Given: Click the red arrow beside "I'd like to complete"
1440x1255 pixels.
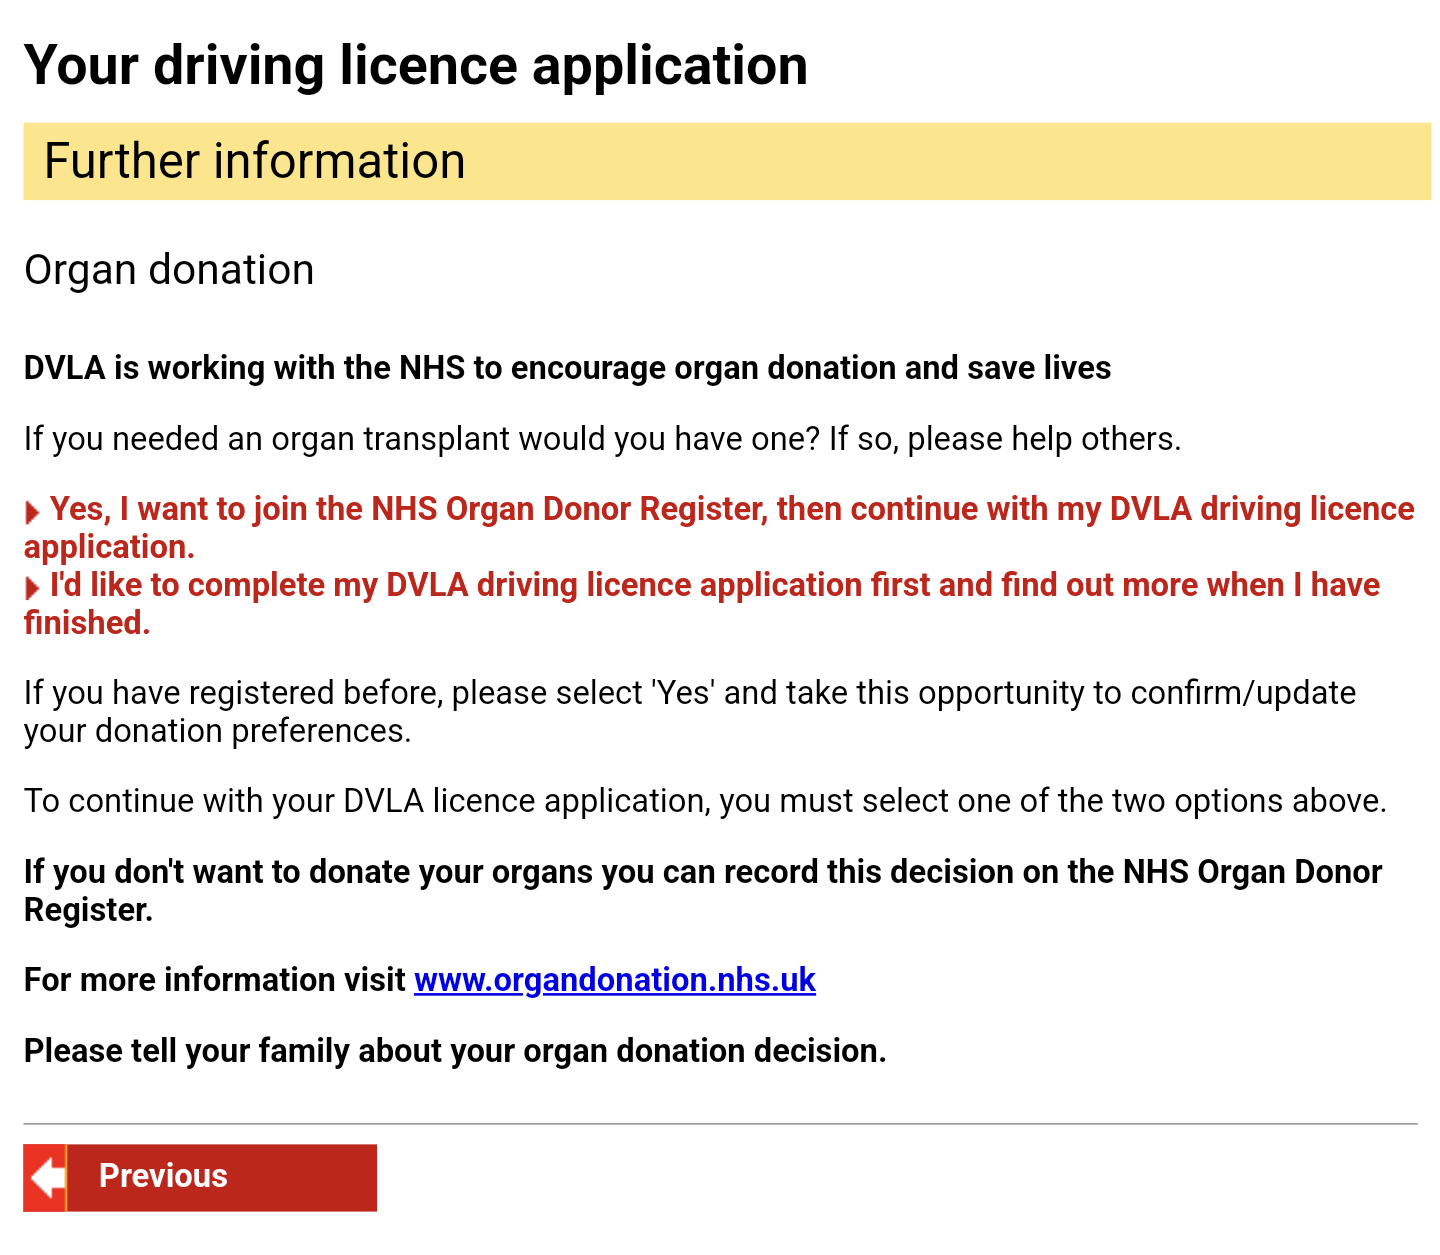Looking at the screenshot, I should [x=32, y=588].
